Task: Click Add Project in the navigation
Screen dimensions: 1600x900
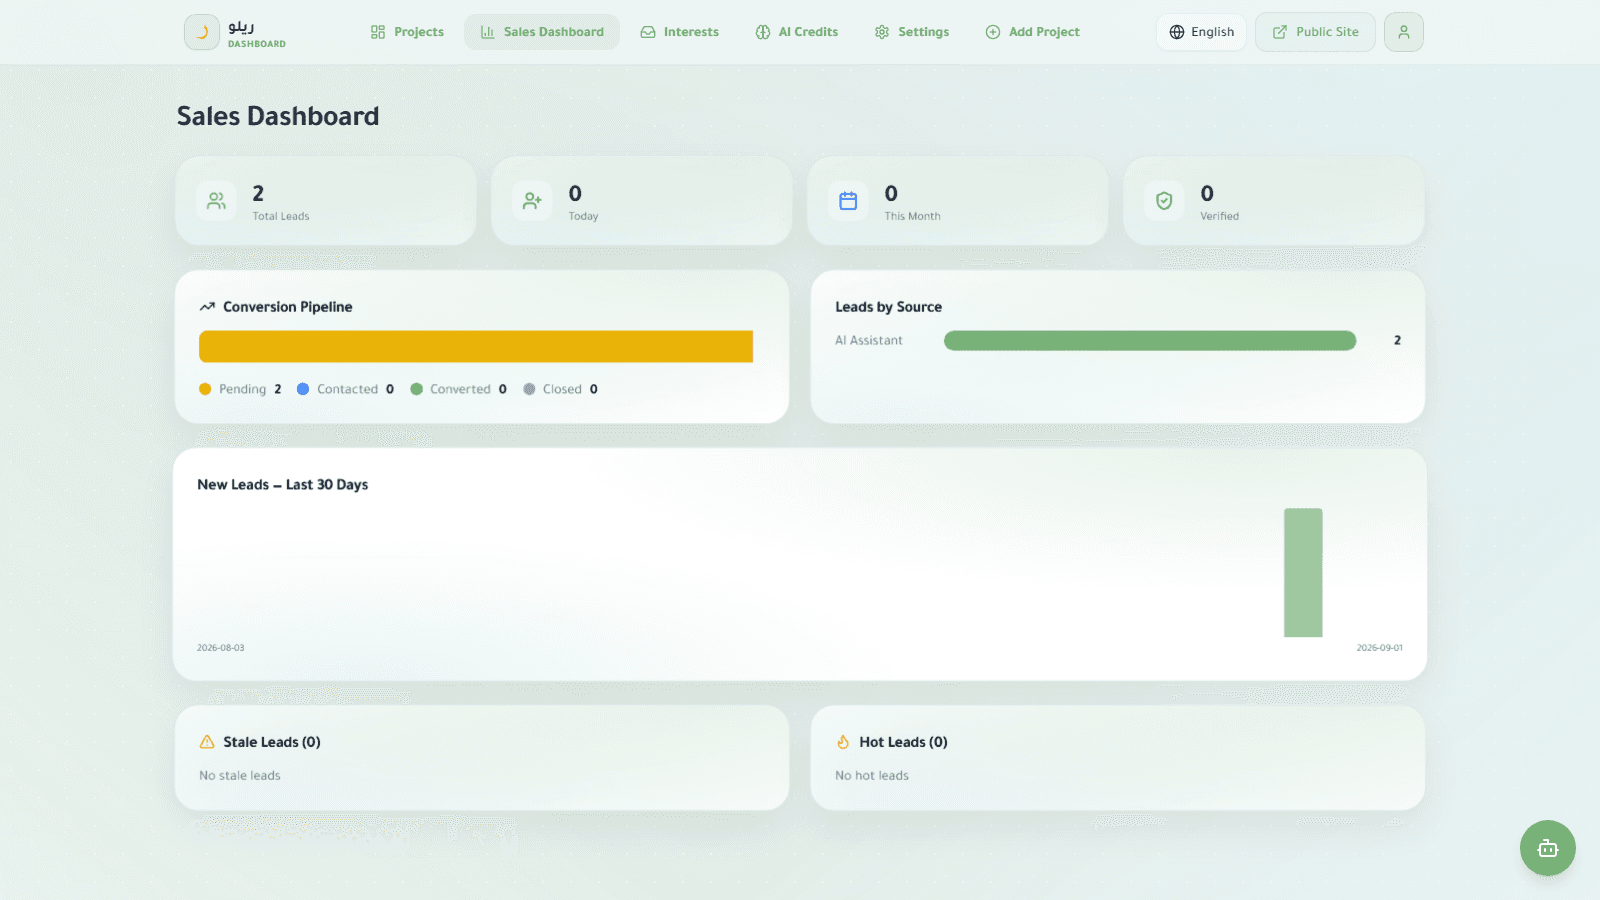Action: (1033, 32)
